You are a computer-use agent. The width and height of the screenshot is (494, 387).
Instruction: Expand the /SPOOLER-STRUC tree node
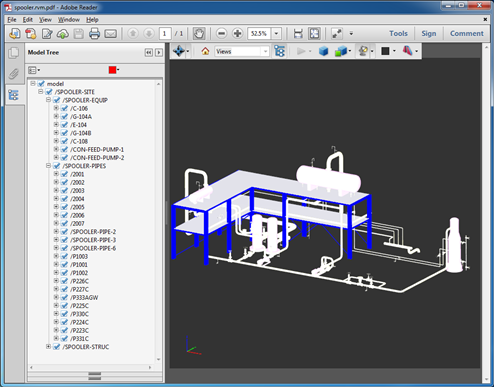pyautogui.click(x=48, y=347)
